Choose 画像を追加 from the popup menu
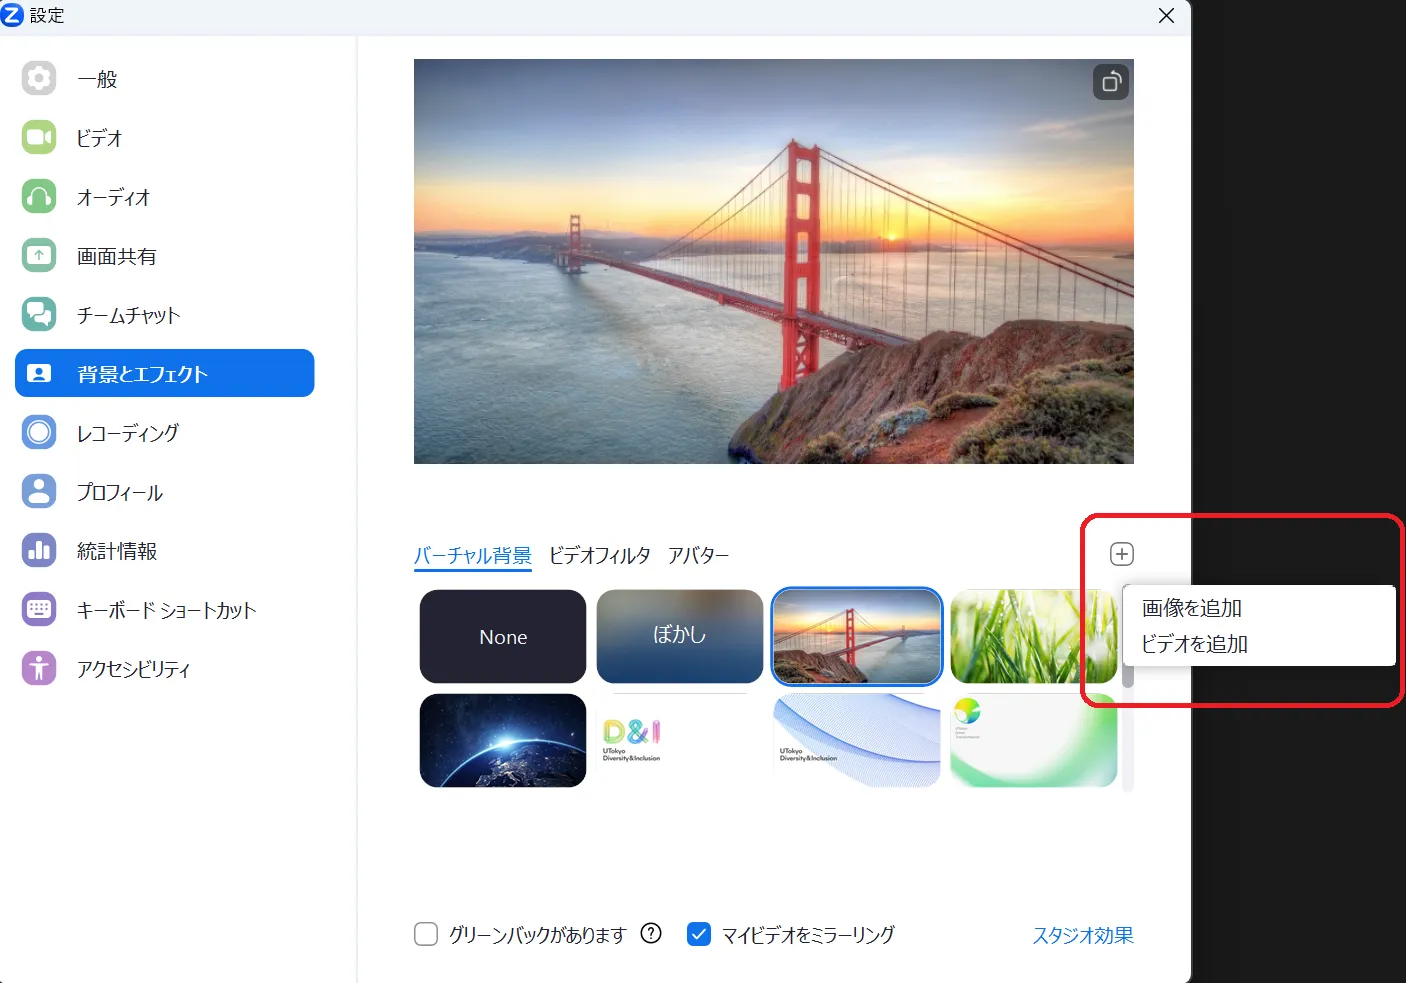Viewport: 1406px width, 983px height. 1192,608
